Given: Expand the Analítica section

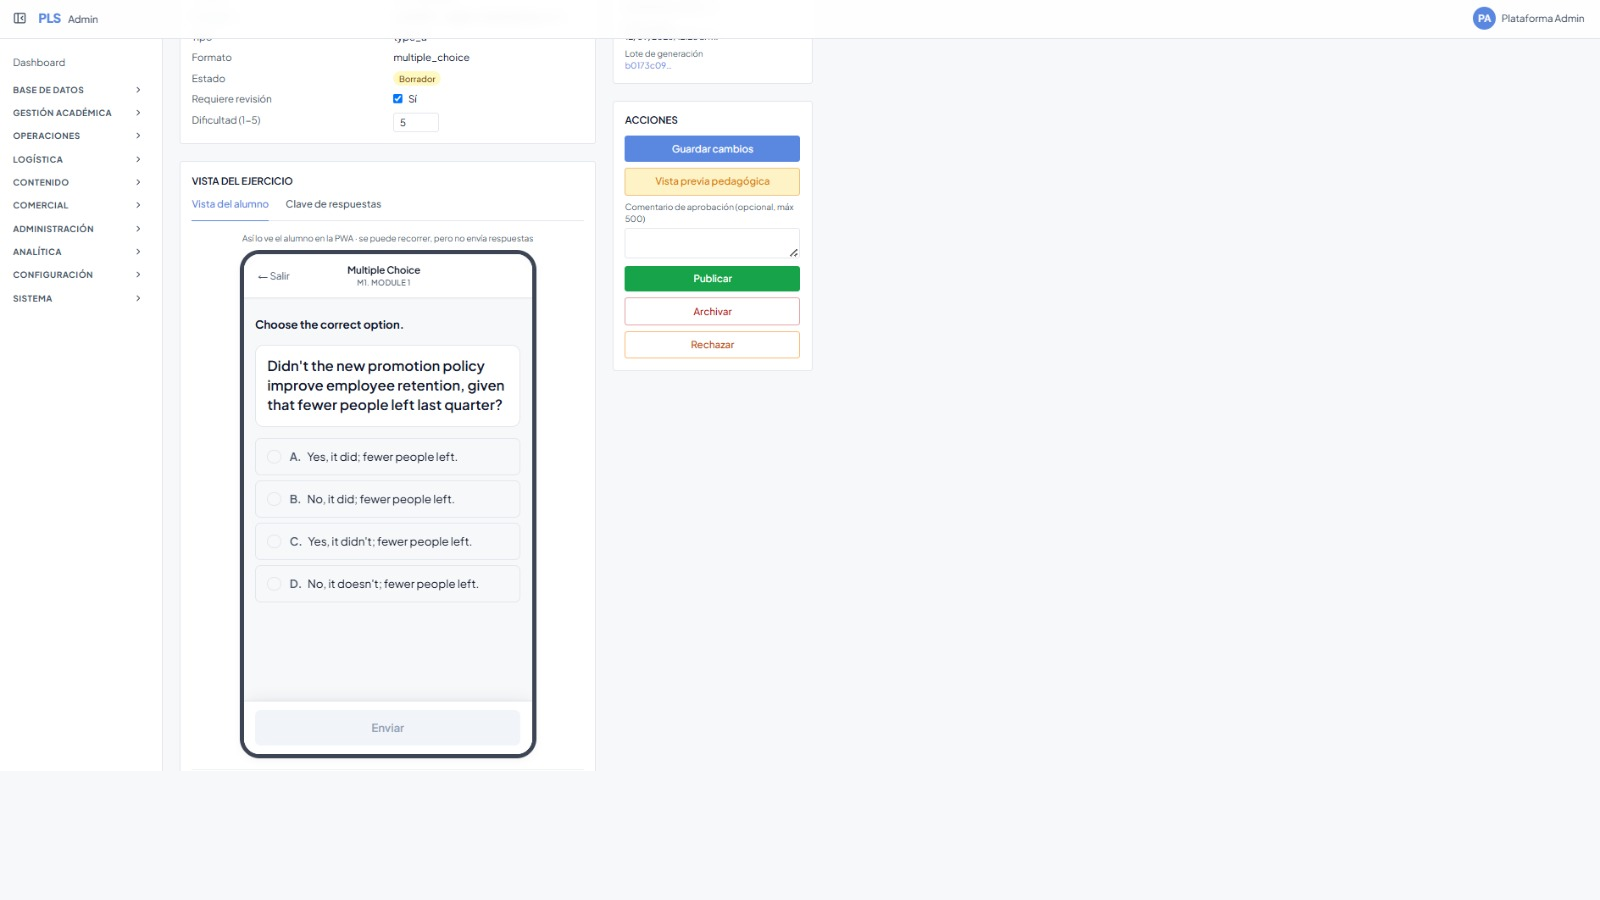Looking at the screenshot, I should 77,252.
